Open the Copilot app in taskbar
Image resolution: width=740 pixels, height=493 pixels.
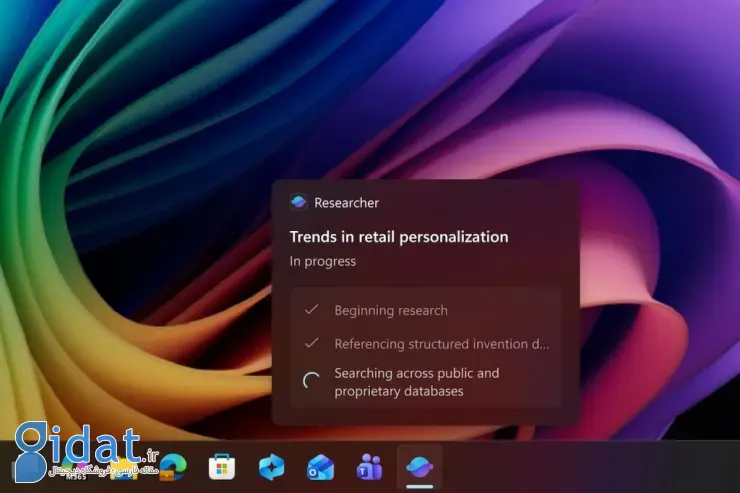click(272, 466)
